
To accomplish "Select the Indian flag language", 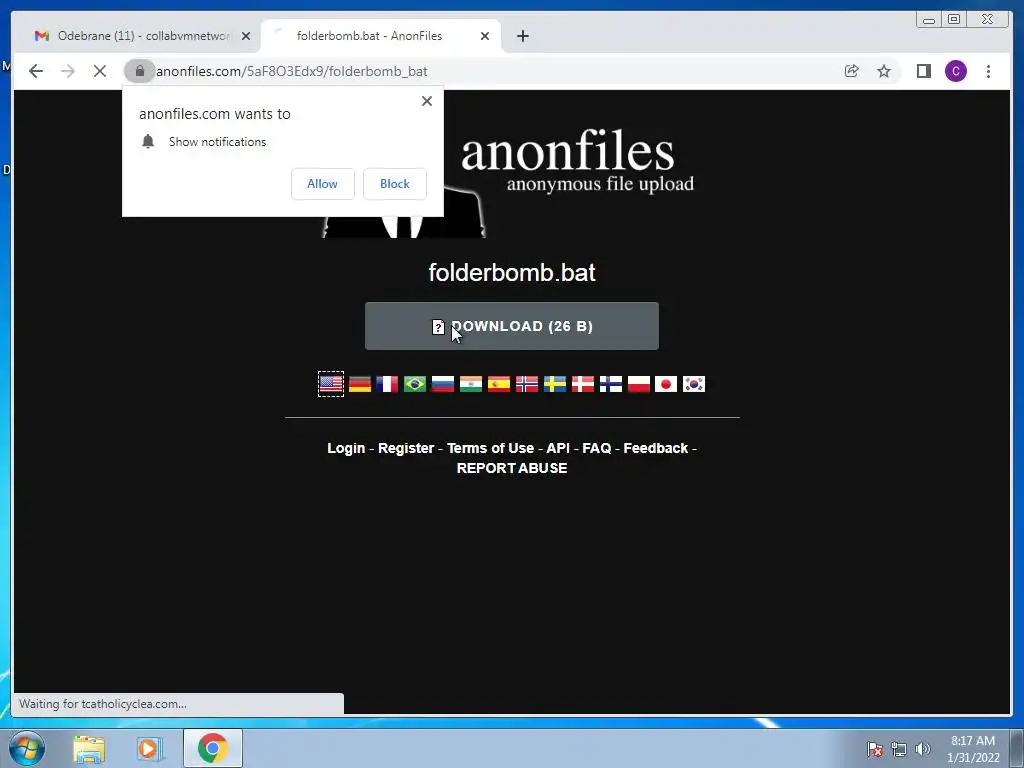I will point(471,384).
